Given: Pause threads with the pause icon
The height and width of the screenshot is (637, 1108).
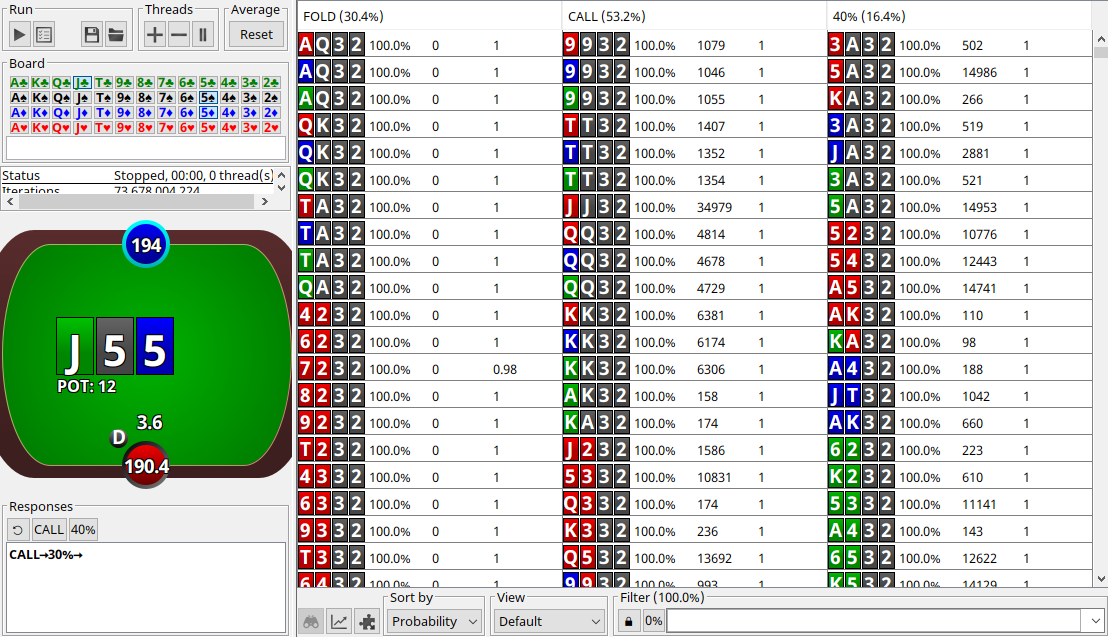Looking at the screenshot, I should click(x=203, y=35).
